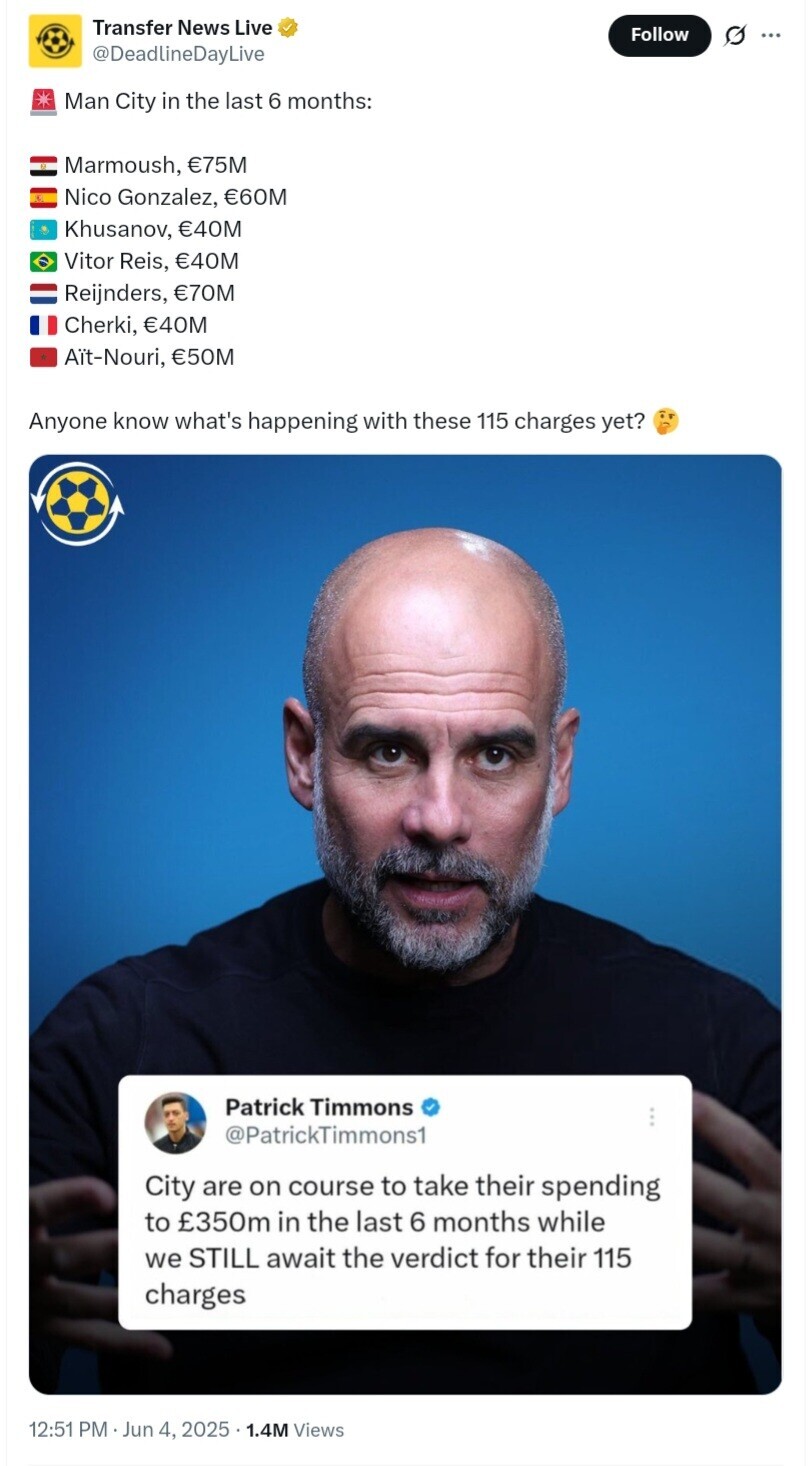Viewport: 808px width, 1466px height.
Task: Open the Grok slash-circle icon beside Follow
Action: coord(735,35)
